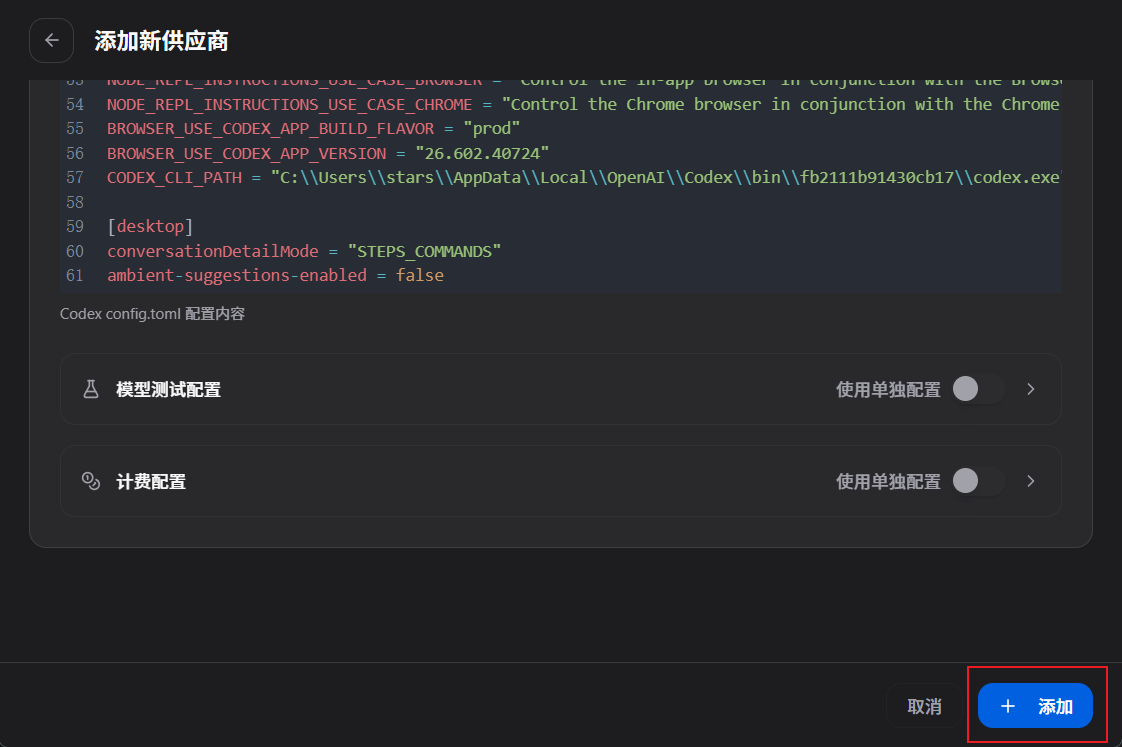Click the [desktop] section header line
The height and width of the screenshot is (747, 1122).
pos(150,226)
